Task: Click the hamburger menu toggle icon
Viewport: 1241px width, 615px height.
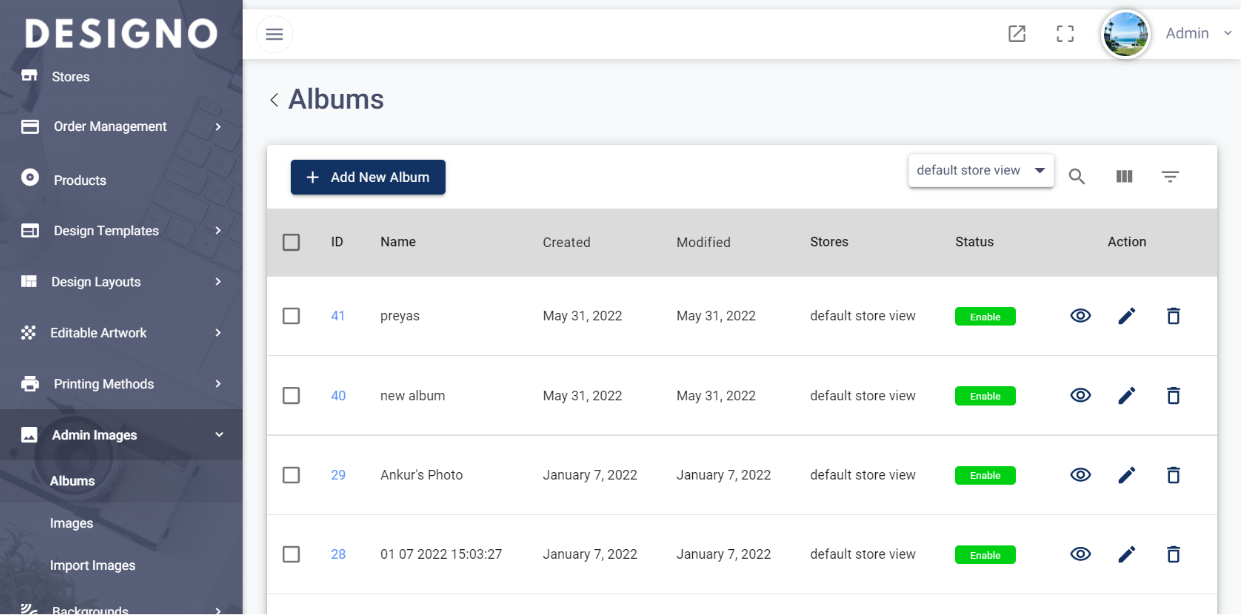Action: pyautogui.click(x=274, y=34)
